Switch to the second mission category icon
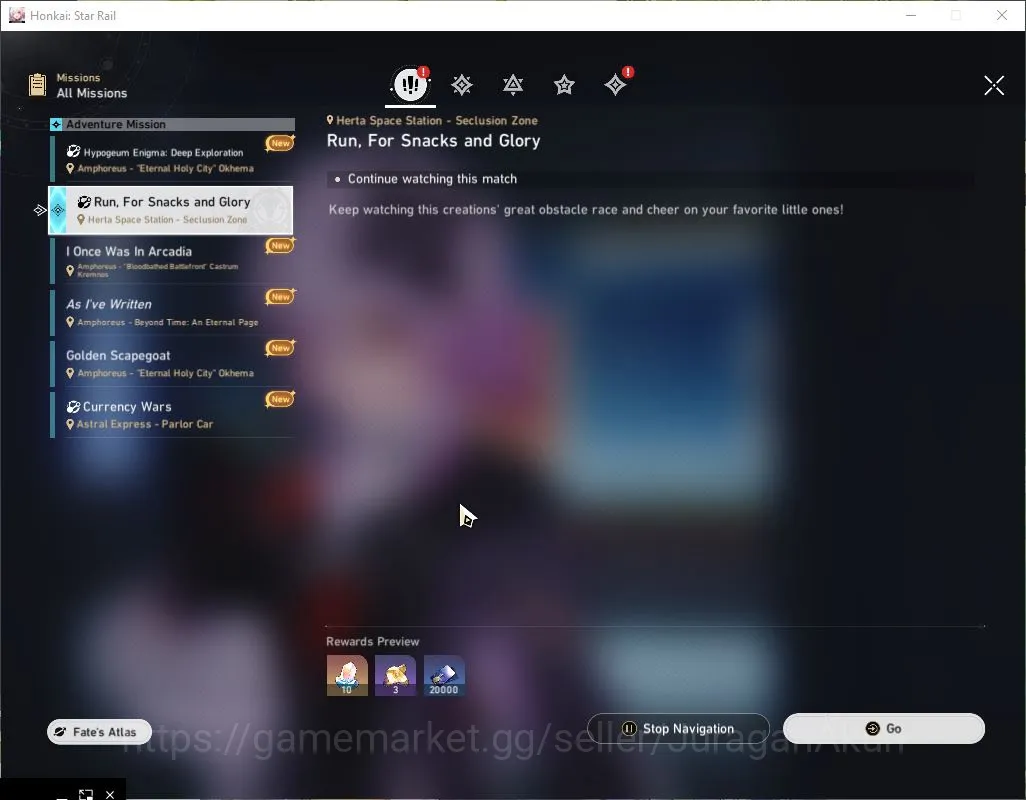 (x=461, y=85)
